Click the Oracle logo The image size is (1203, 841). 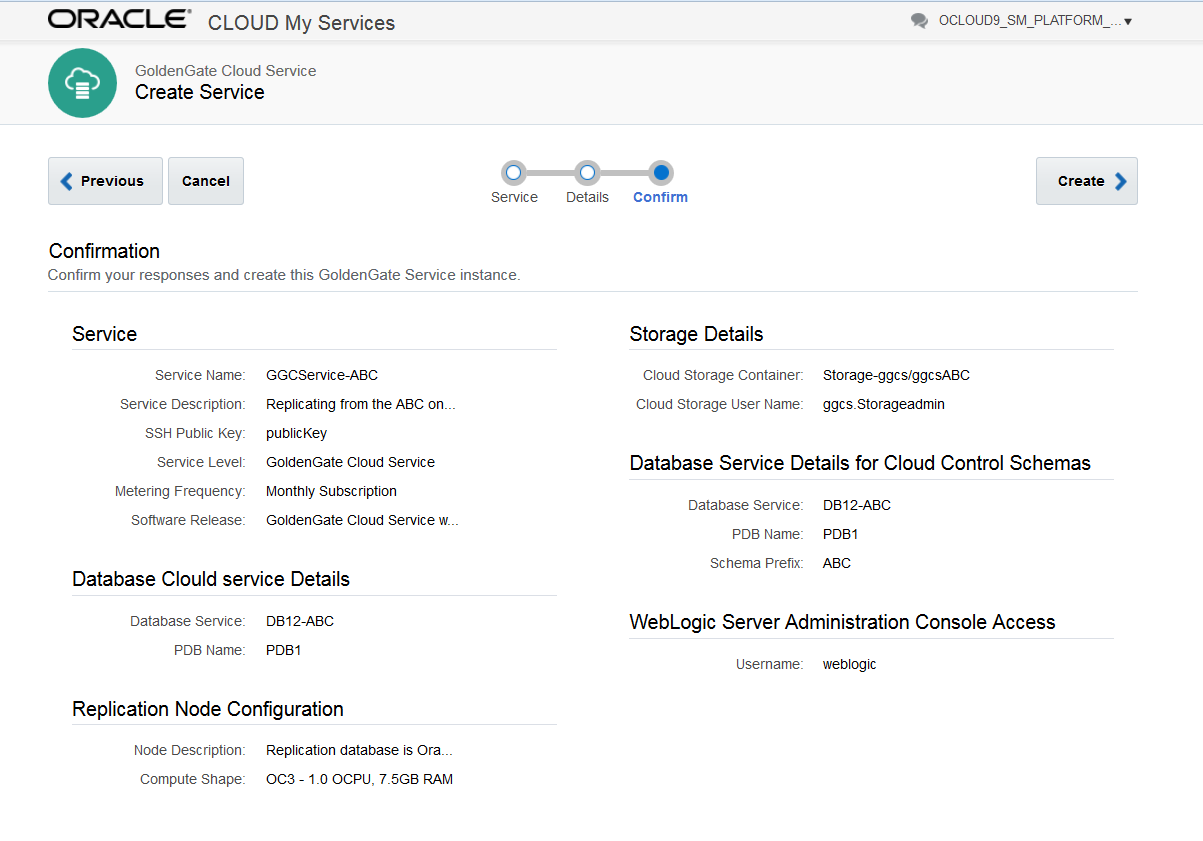click(119, 20)
